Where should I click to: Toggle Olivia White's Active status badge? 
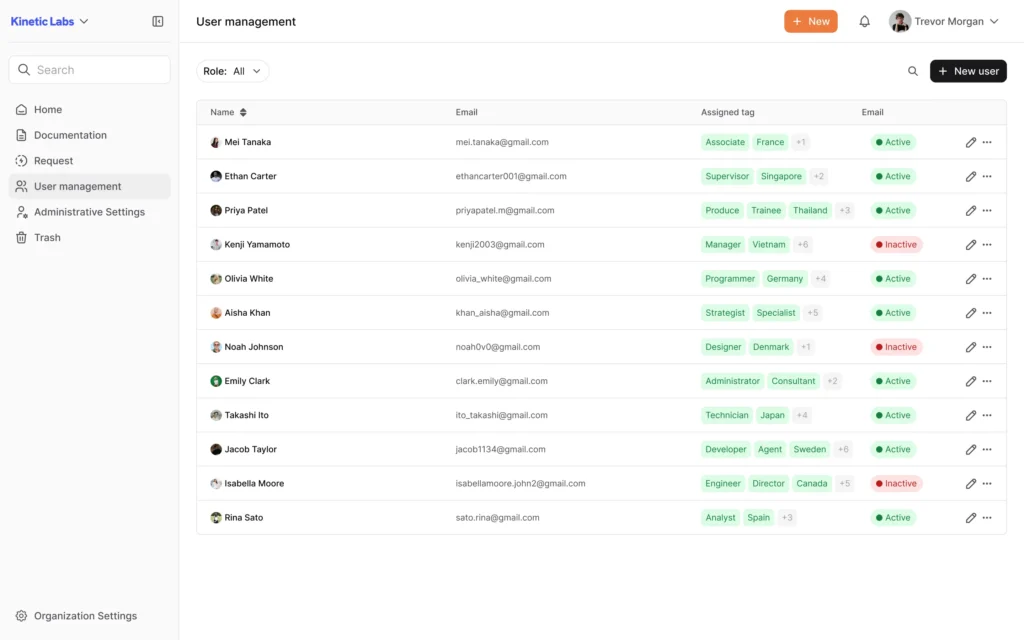(892, 278)
